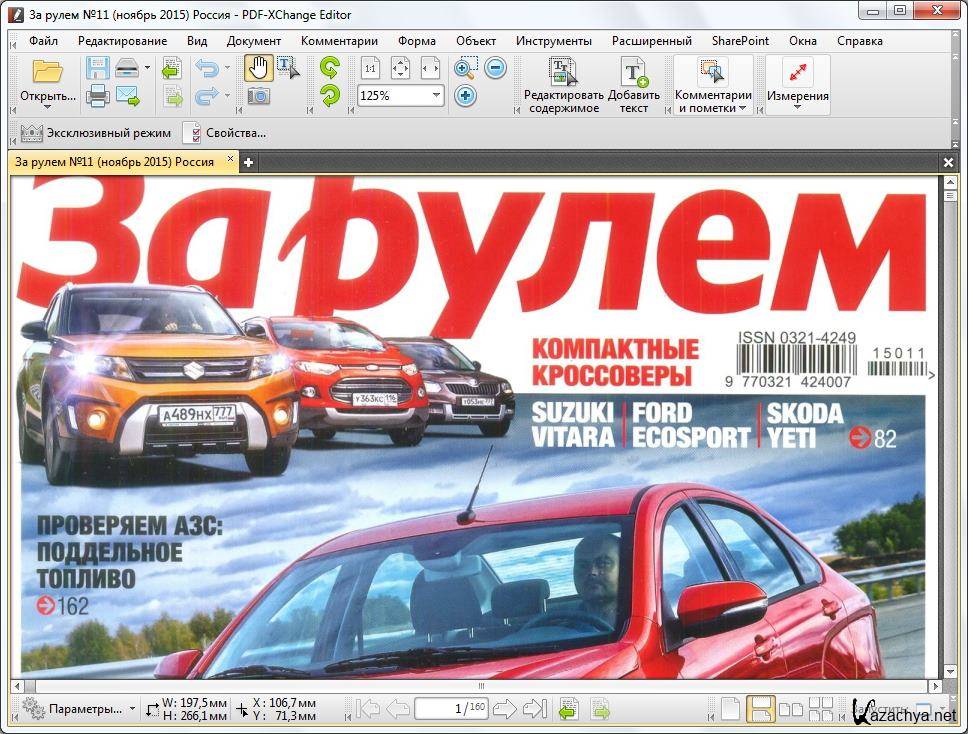Click the Zoom Out minus icon
Image resolution: width=968 pixels, height=734 pixels.
pyautogui.click(x=495, y=68)
